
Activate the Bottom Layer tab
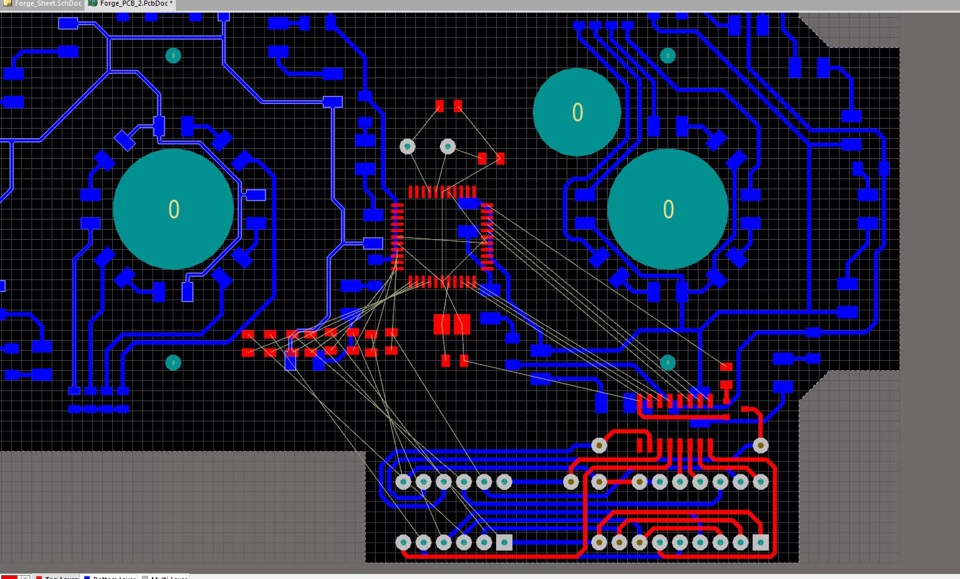click(109, 577)
